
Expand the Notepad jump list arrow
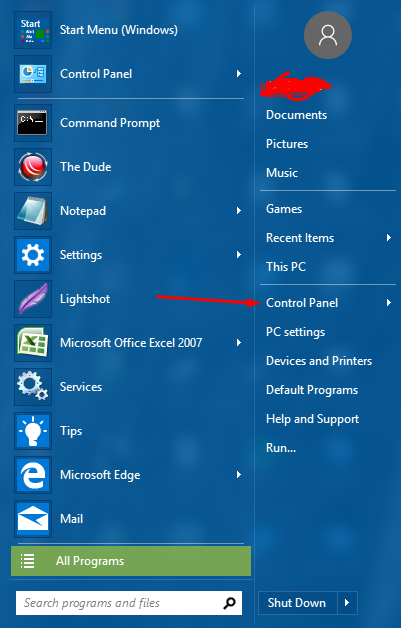[239, 211]
